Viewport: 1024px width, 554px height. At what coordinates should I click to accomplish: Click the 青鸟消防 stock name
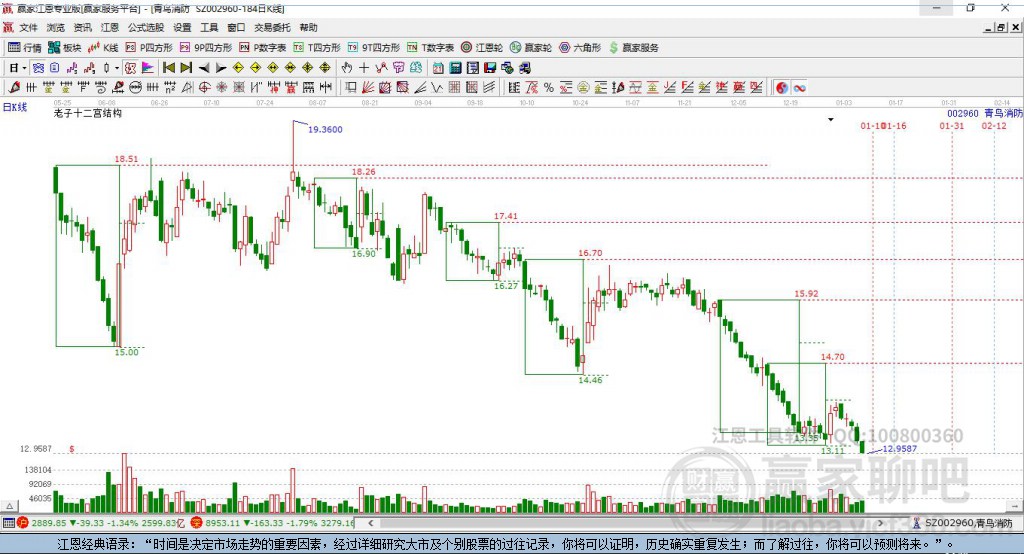coord(1003,114)
